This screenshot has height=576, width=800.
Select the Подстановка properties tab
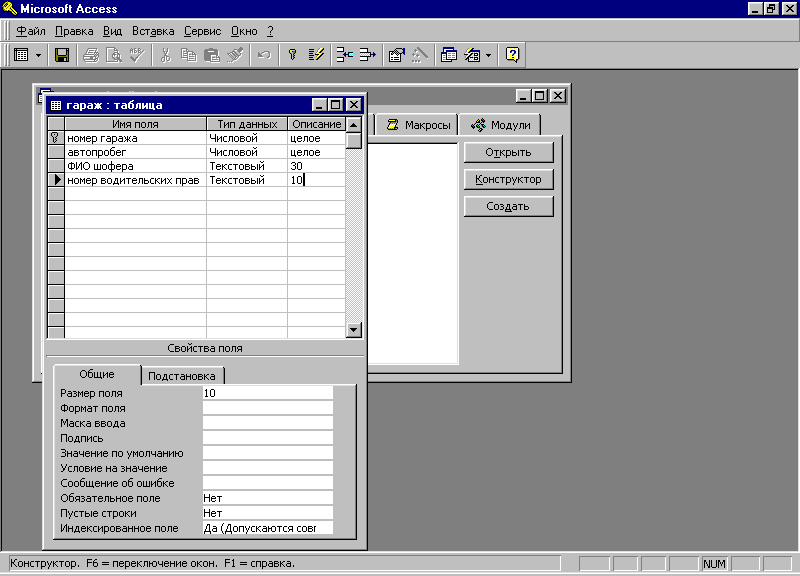pyautogui.click(x=182, y=376)
